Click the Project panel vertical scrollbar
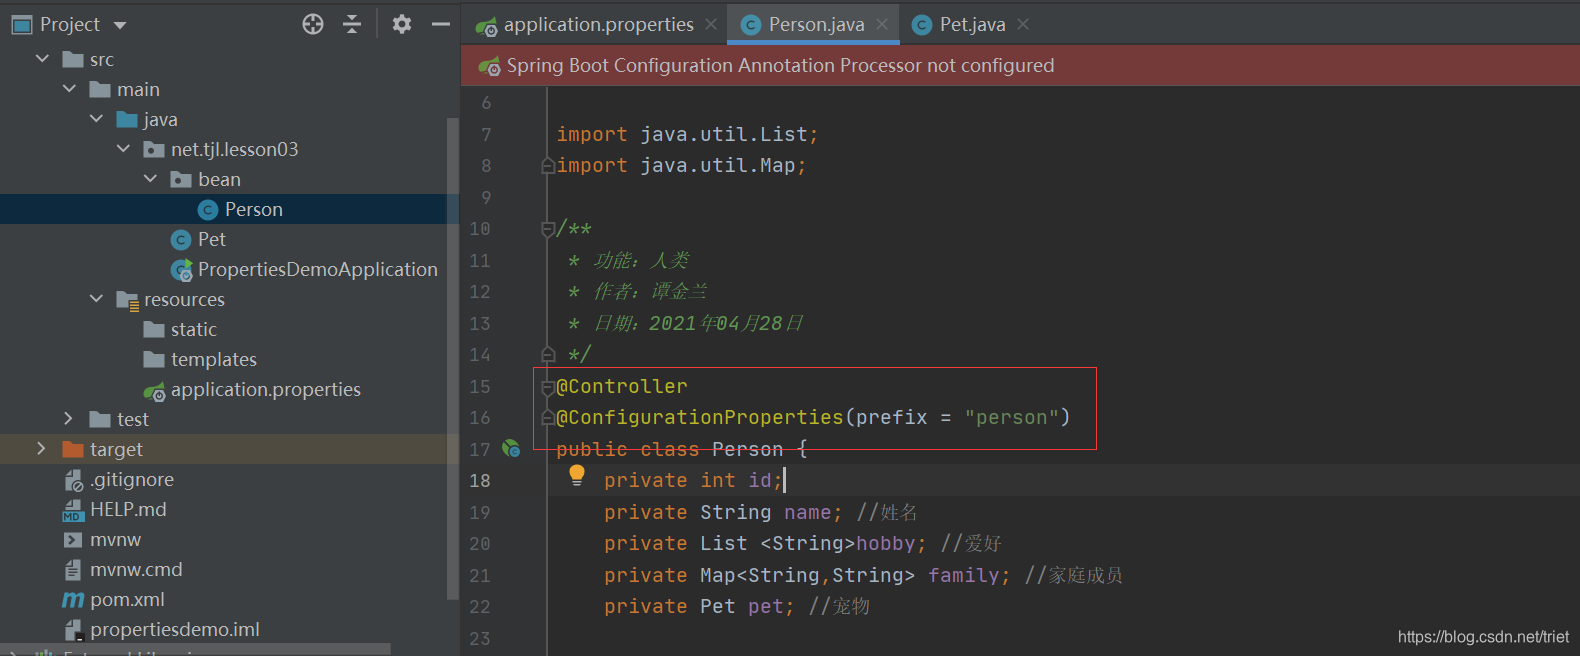The height and width of the screenshot is (656, 1580). click(453, 358)
